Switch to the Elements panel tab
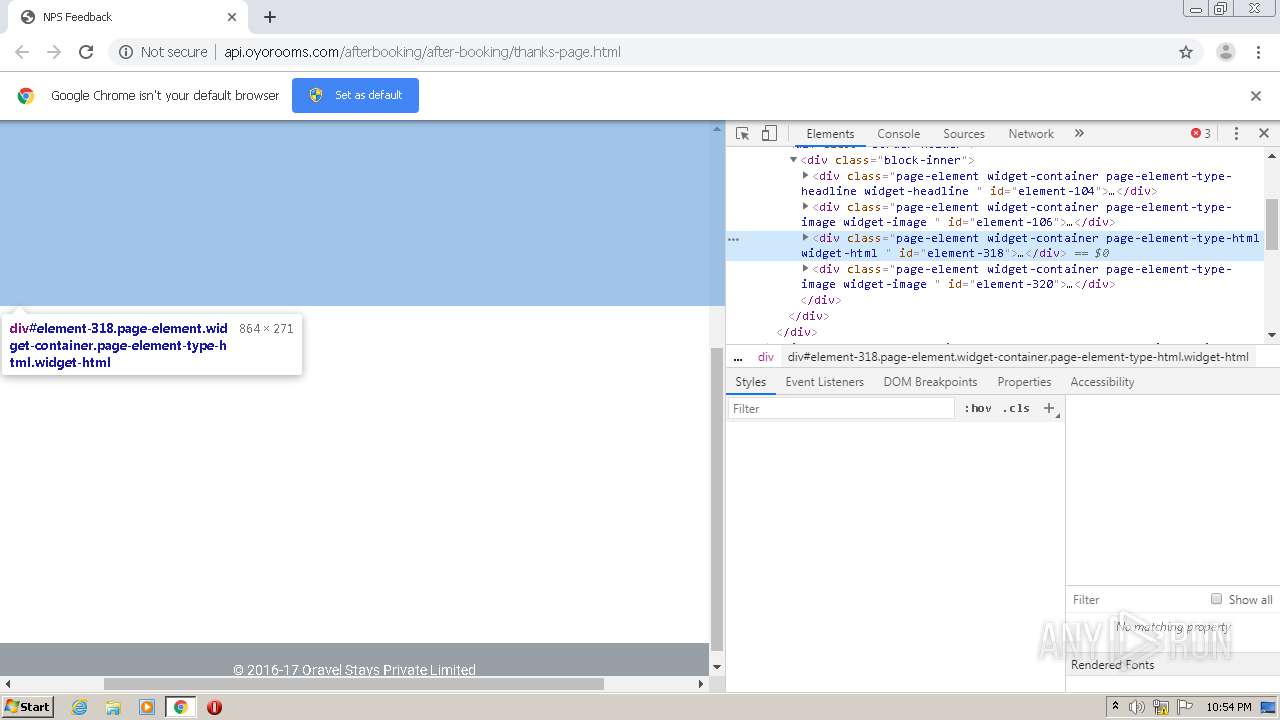Viewport: 1280px width, 720px height. pos(830,134)
